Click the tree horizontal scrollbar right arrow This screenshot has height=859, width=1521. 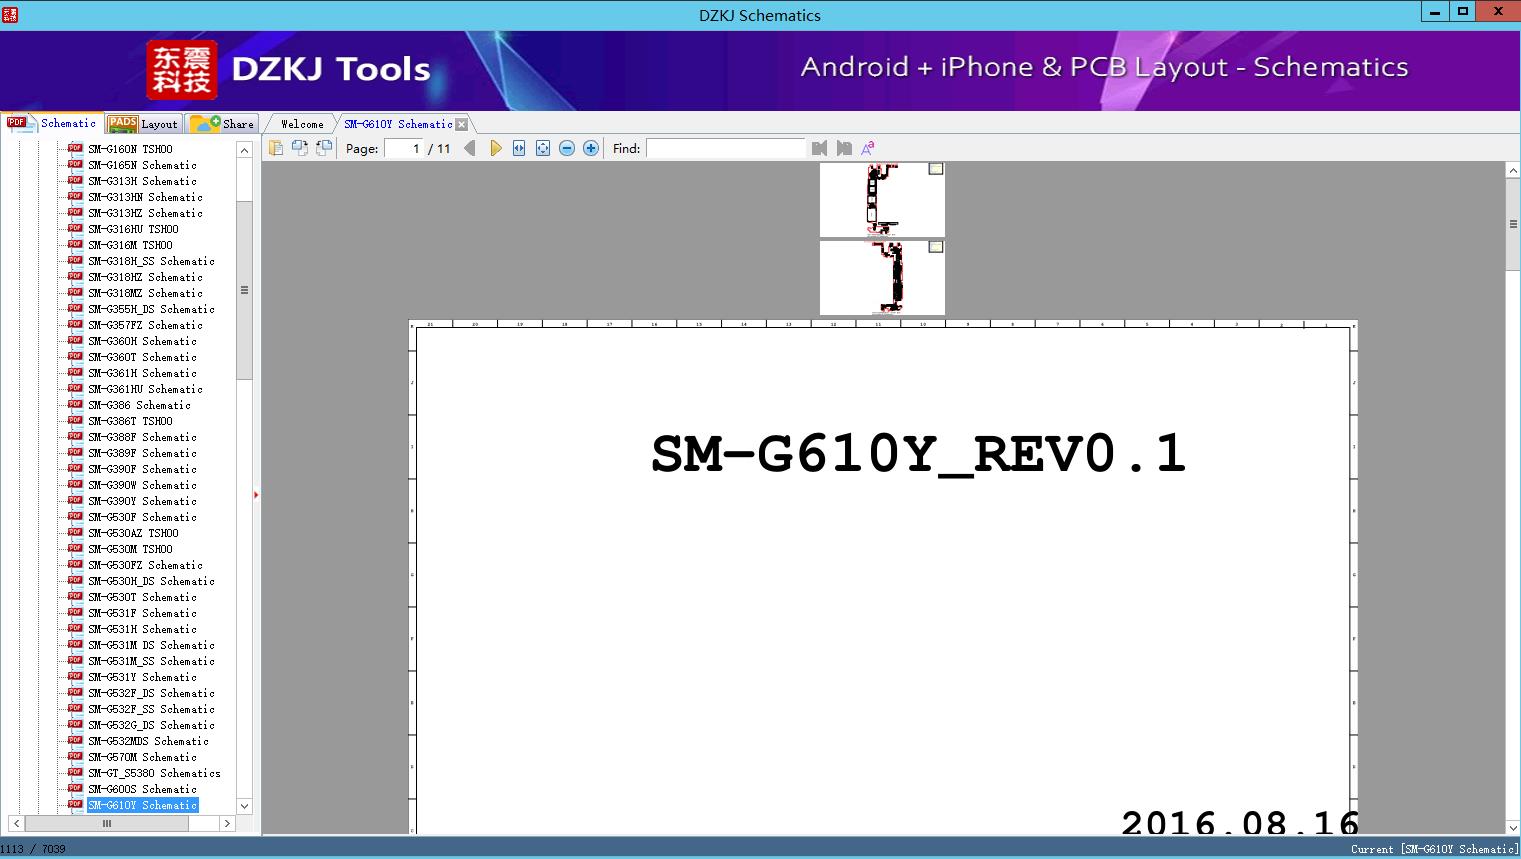coord(227,824)
